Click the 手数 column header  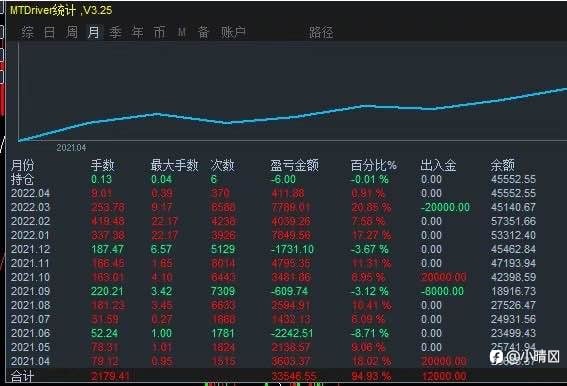[x=102, y=165]
